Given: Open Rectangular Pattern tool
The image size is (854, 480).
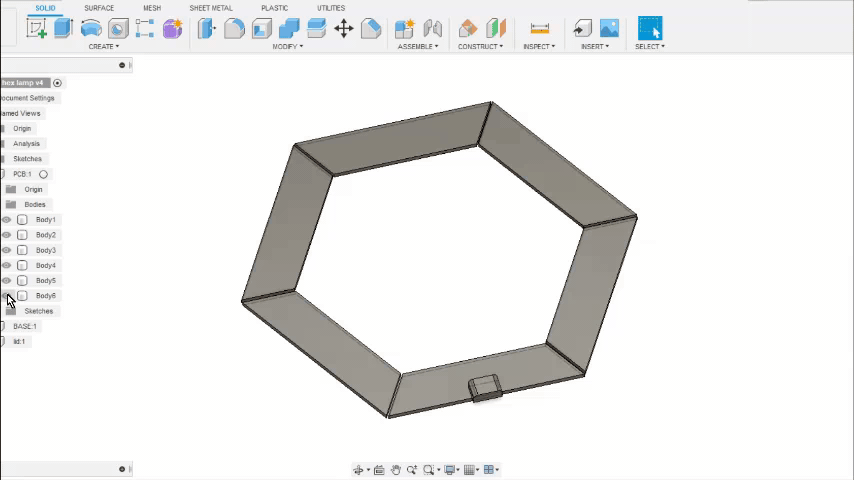Looking at the screenshot, I should (145, 28).
